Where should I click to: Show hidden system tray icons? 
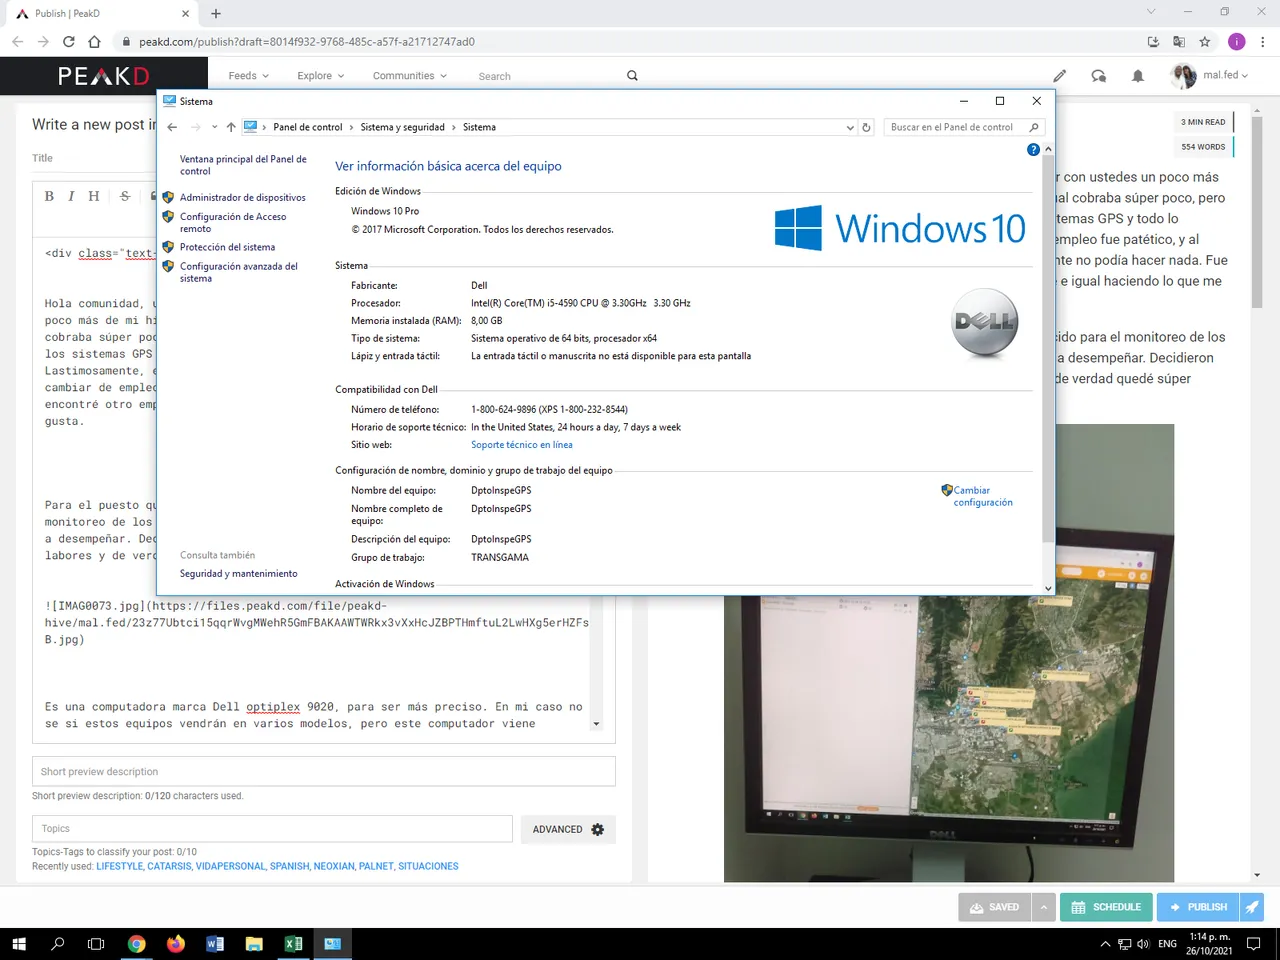click(x=1105, y=943)
